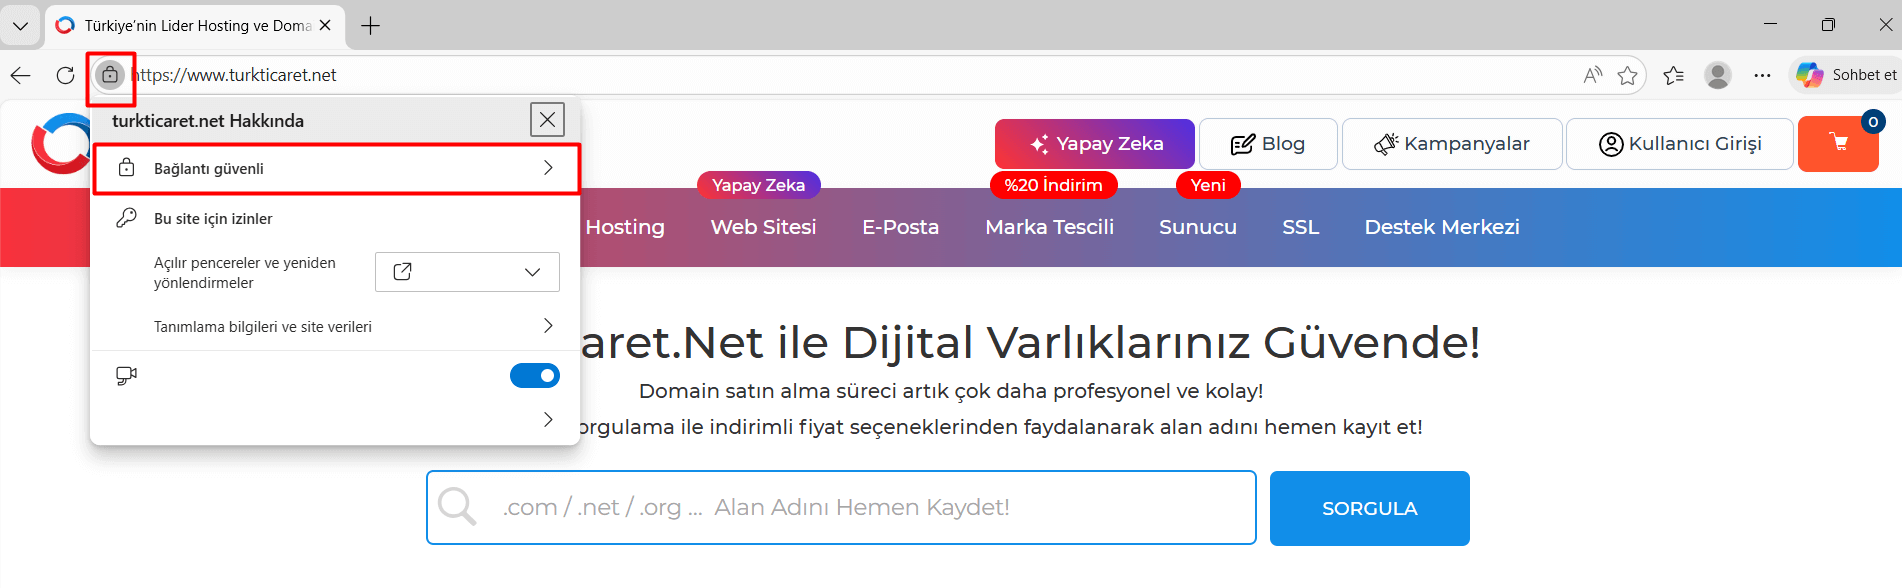Open the browser profile avatar
1902x588 pixels.
coord(1717,75)
